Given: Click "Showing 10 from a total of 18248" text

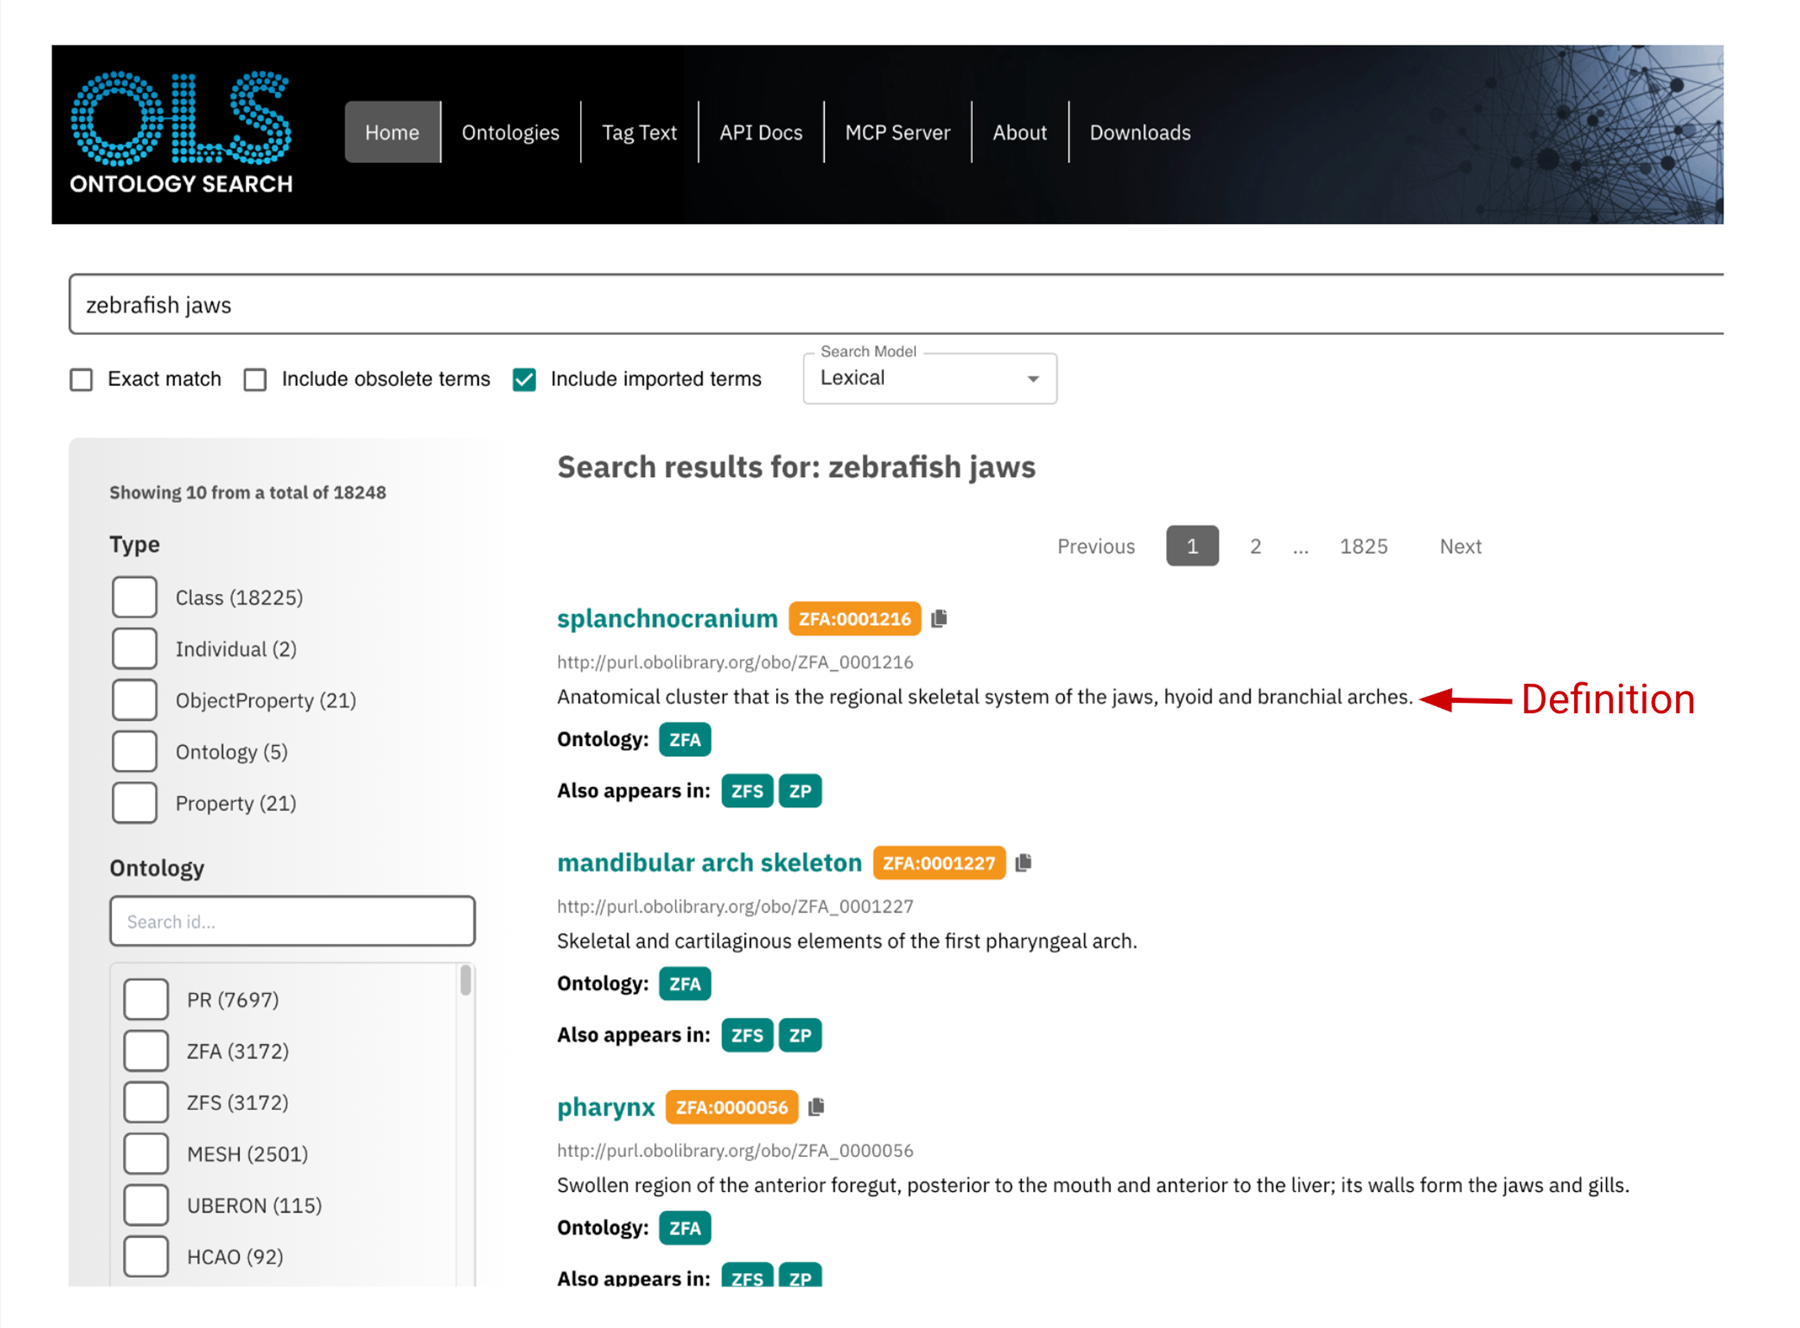Looking at the screenshot, I should coord(247,492).
